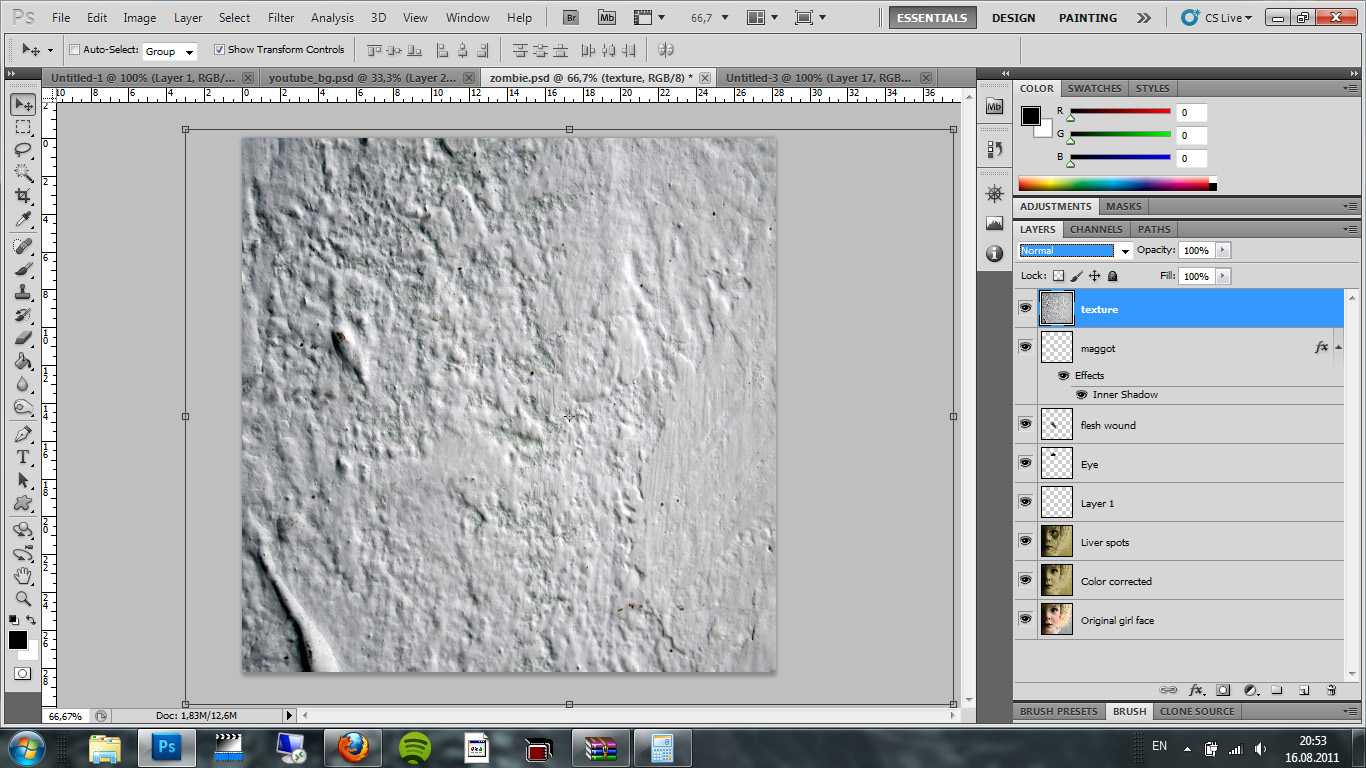Hide the maggot layer

coord(1025,346)
